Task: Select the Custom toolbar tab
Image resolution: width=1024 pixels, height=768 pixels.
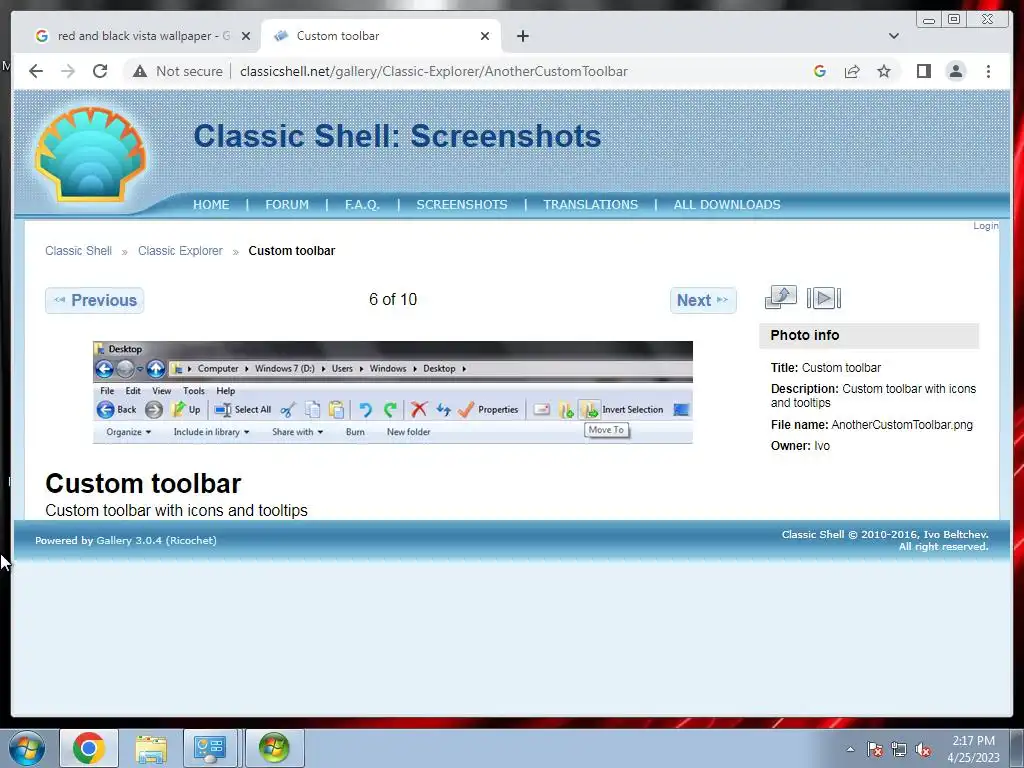Action: click(381, 36)
